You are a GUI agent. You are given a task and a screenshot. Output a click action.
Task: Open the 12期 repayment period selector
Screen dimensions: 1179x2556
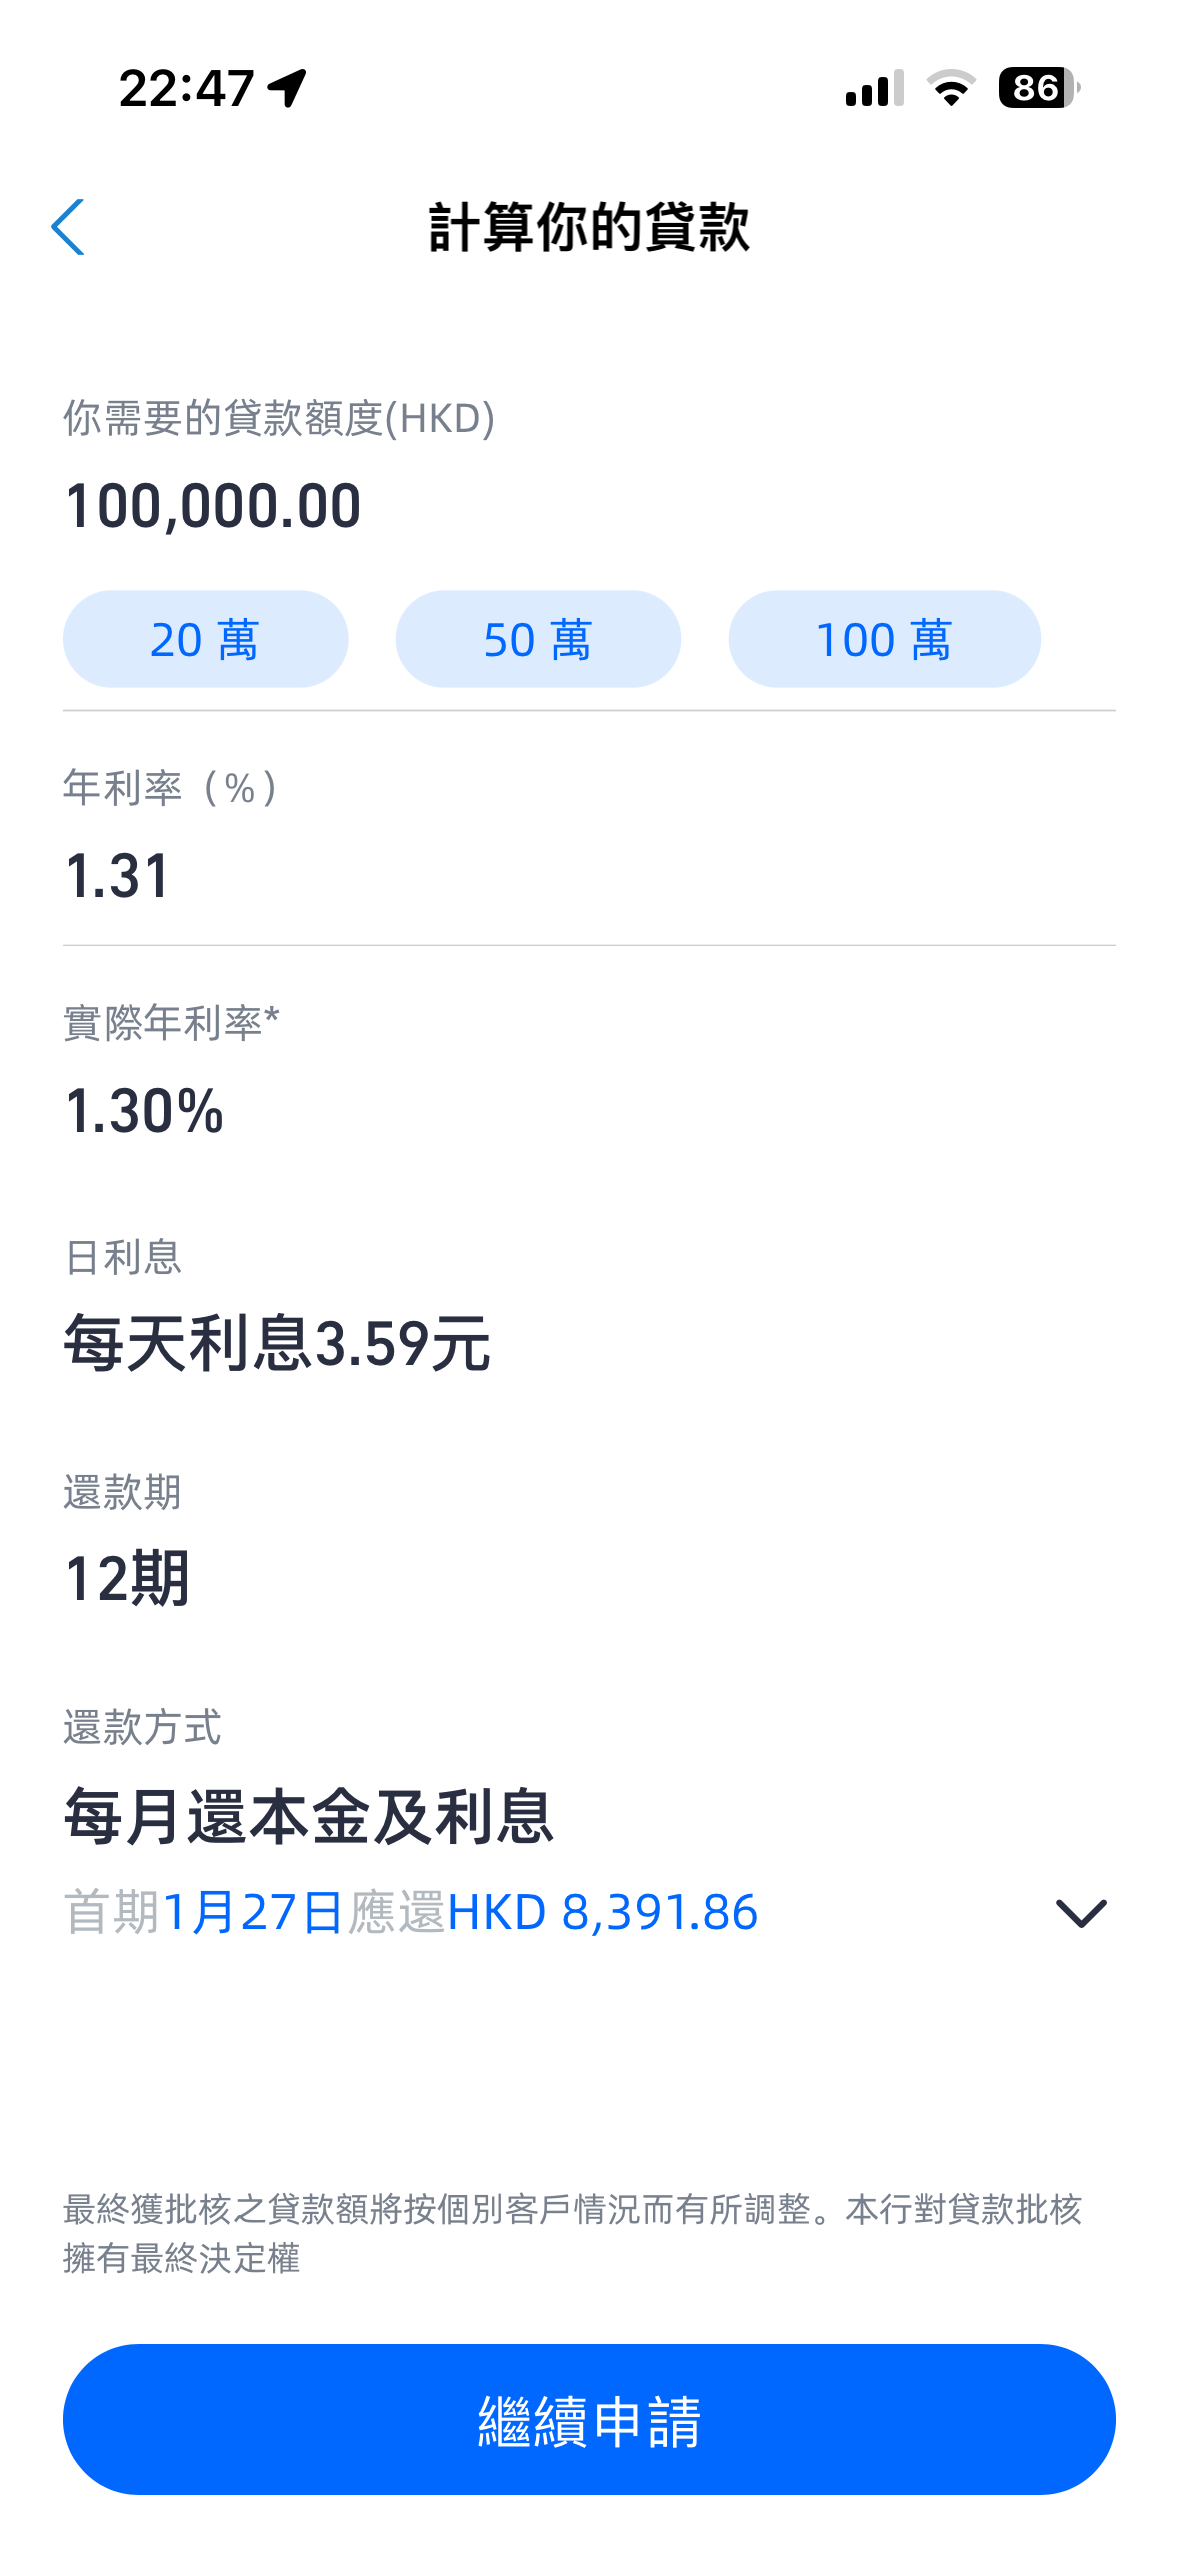(x=127, y=1578)
